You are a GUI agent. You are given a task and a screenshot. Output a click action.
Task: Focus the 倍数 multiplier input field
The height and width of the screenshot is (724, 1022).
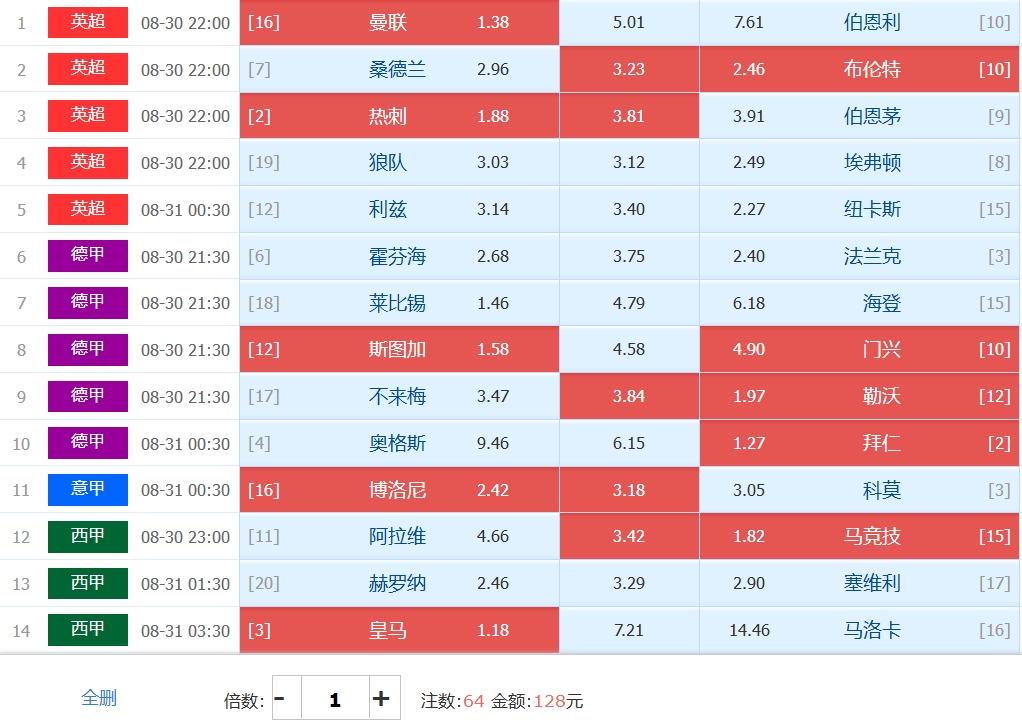pos(335,698)
